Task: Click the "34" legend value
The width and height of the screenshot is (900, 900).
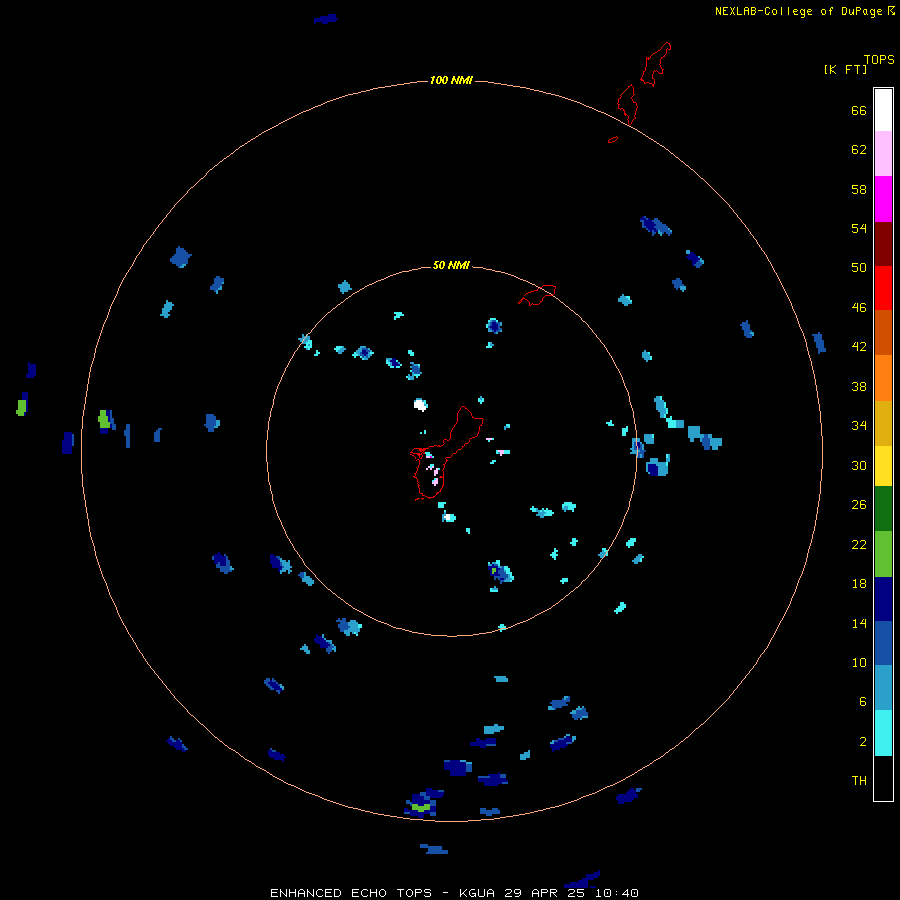Action: tap(859, 426)
